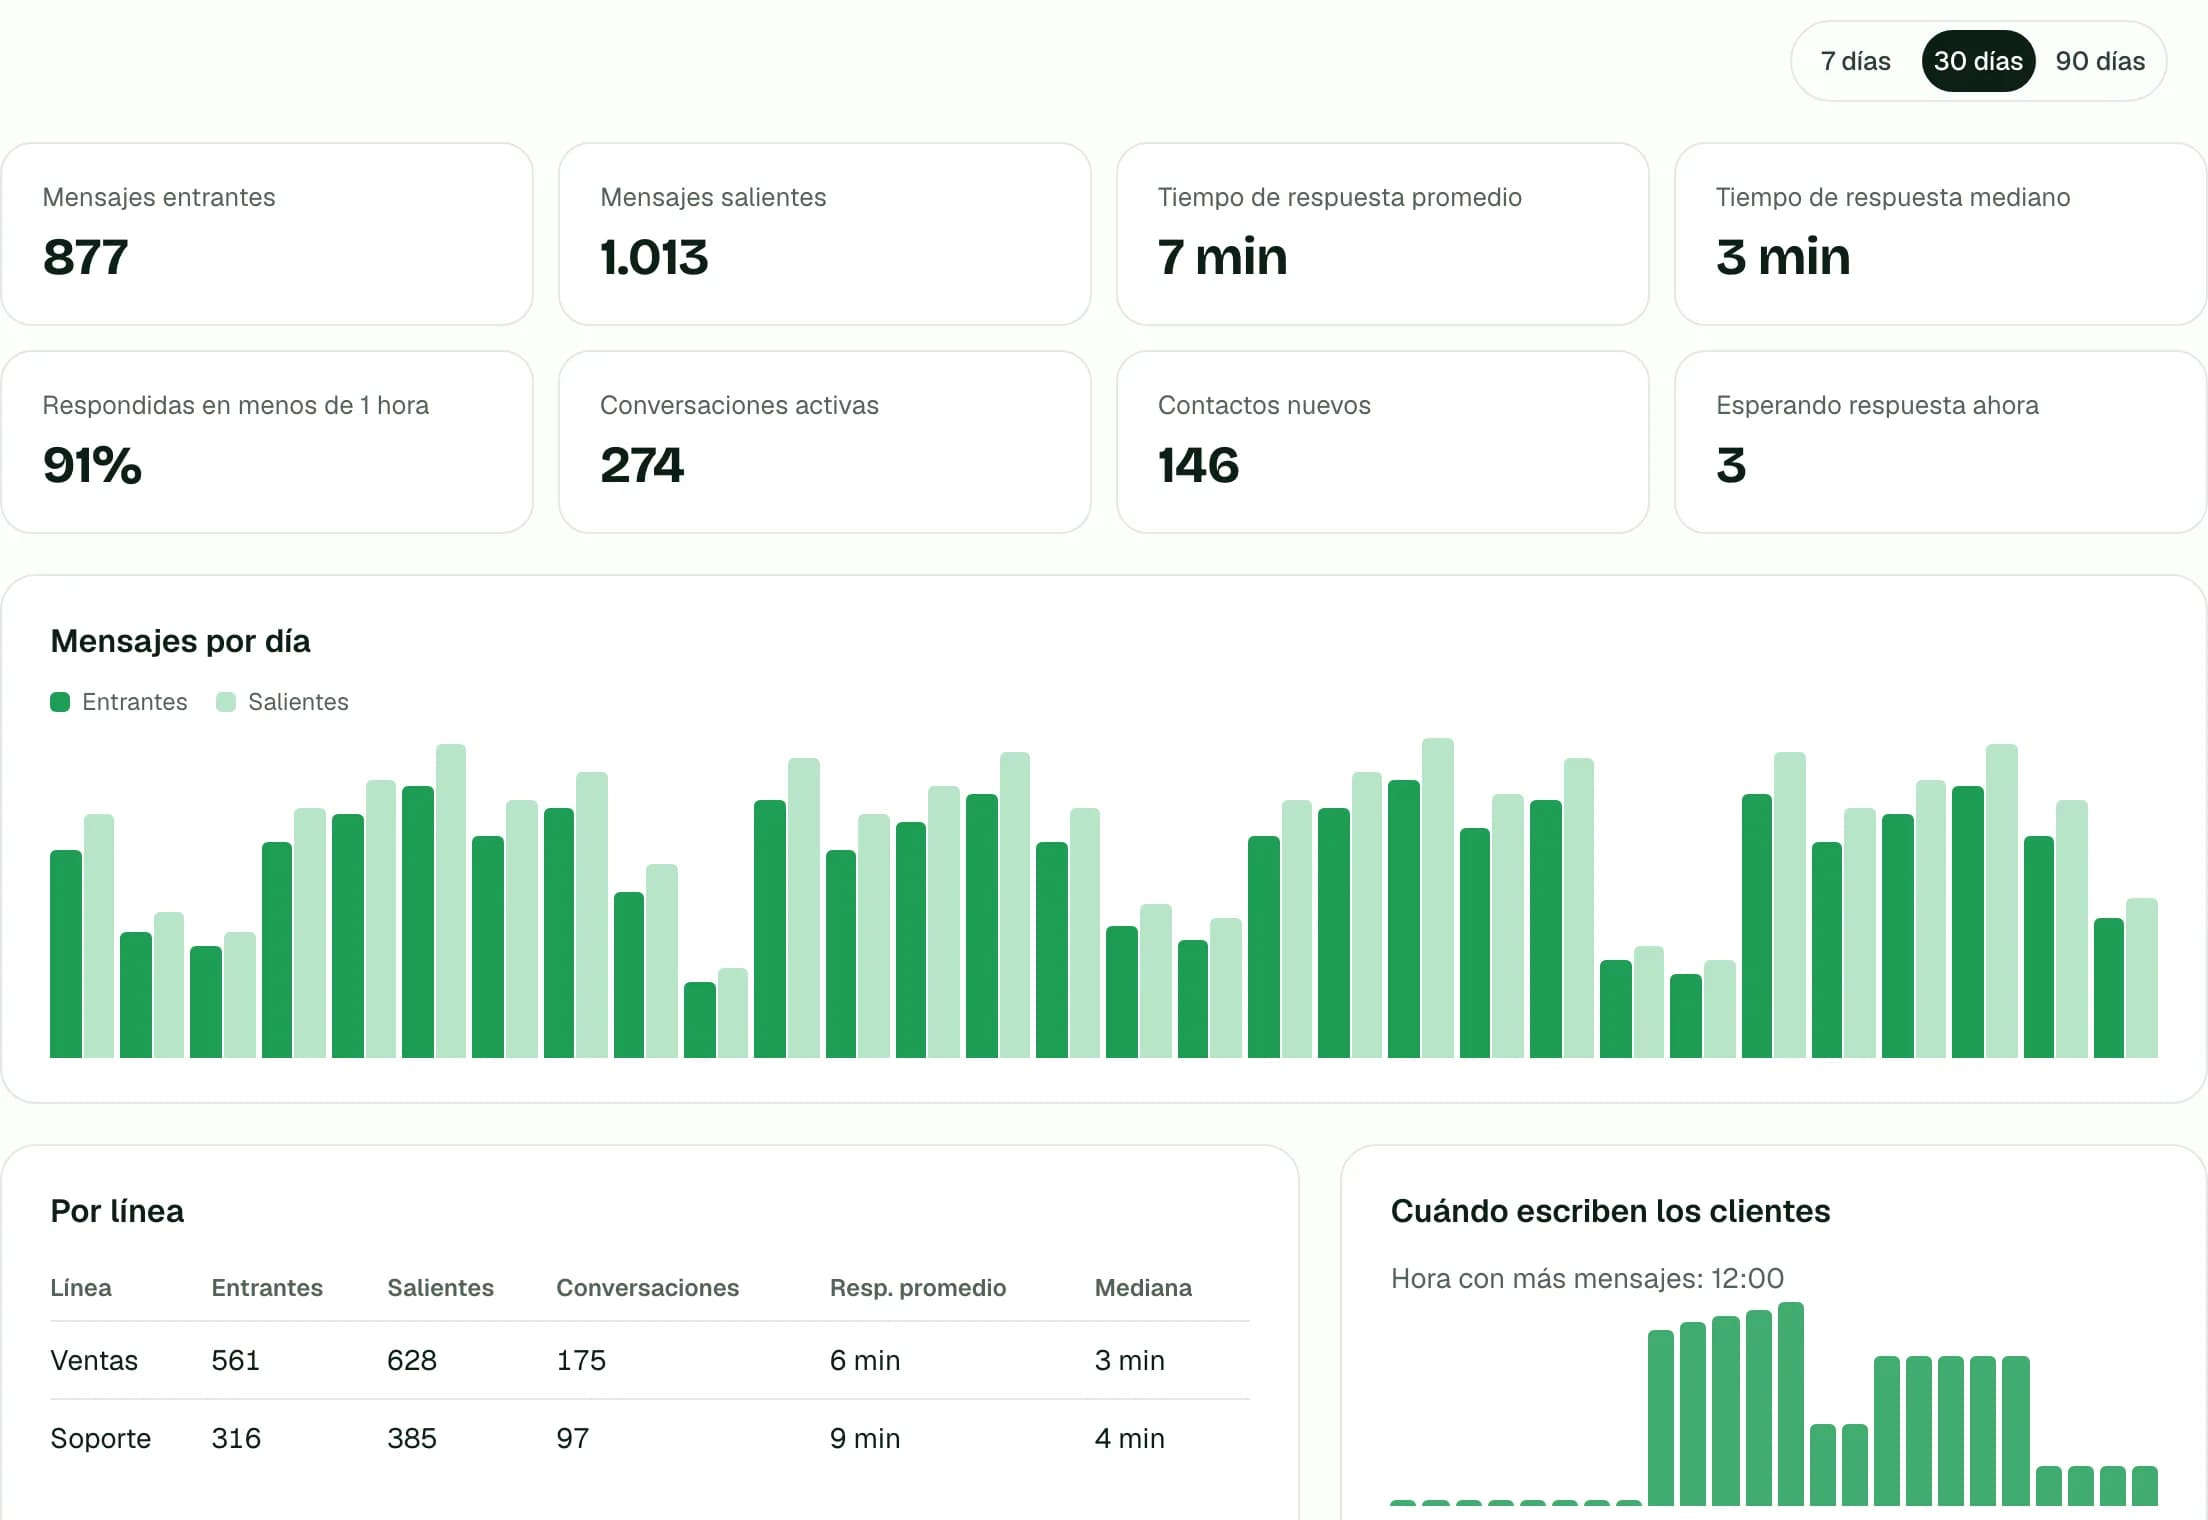The width and height of the screenshot is (2208, 1520).
Task: Click the Línea column header
Action: [81, 1288]
